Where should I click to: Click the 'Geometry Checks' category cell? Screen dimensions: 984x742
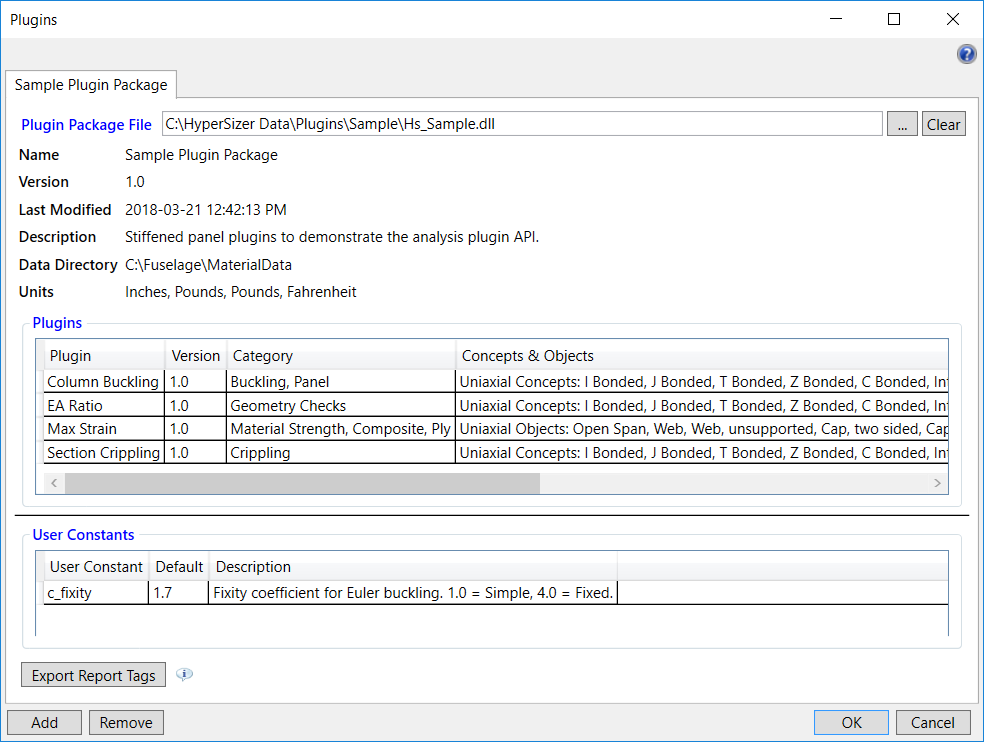341,406
